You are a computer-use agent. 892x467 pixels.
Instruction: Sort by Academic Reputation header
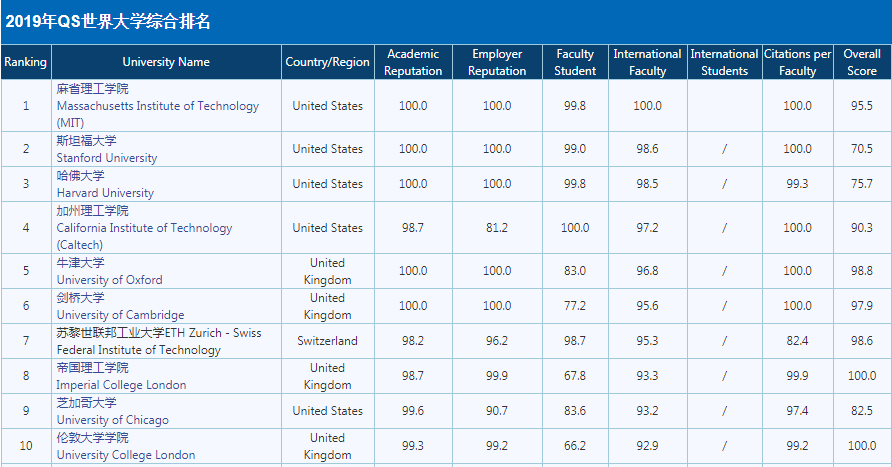413,62
